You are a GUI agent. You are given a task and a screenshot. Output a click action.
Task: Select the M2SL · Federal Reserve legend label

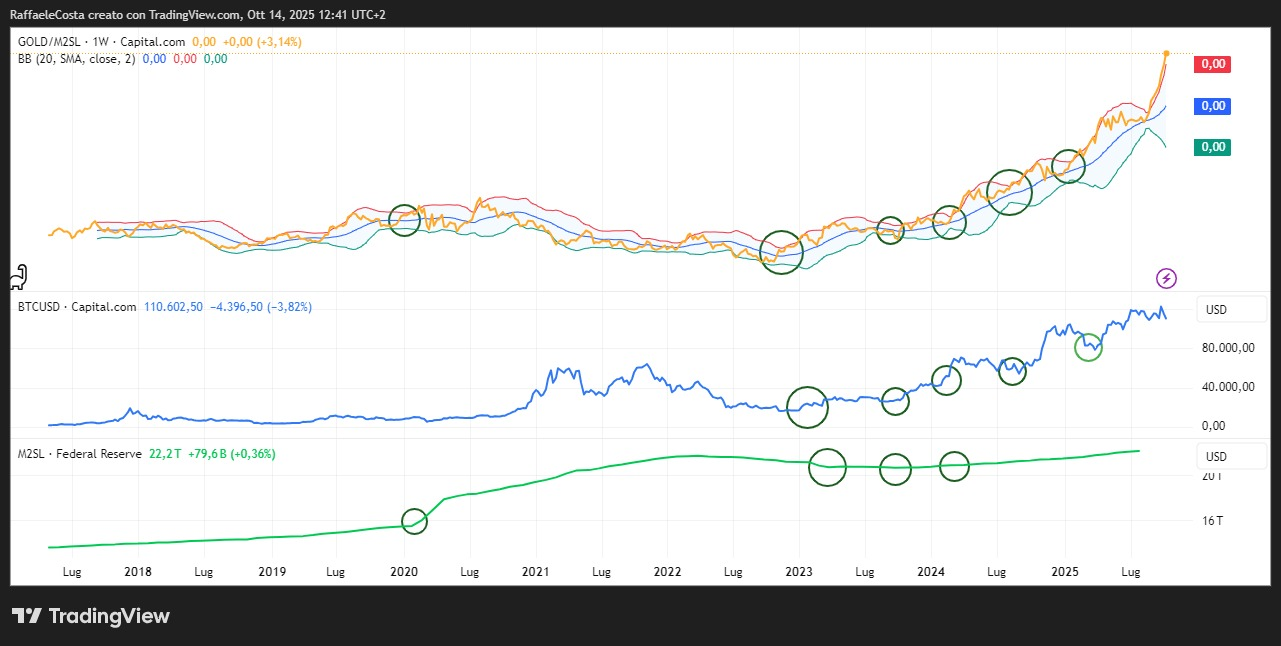pos(80,454)
